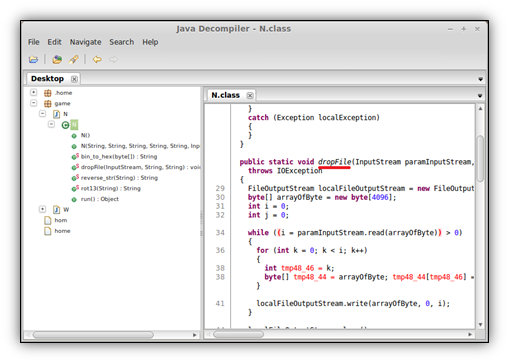Viewport: 509px width, 363px height.
Task: Expand the .home package node
Action: [x=33, y=92]
